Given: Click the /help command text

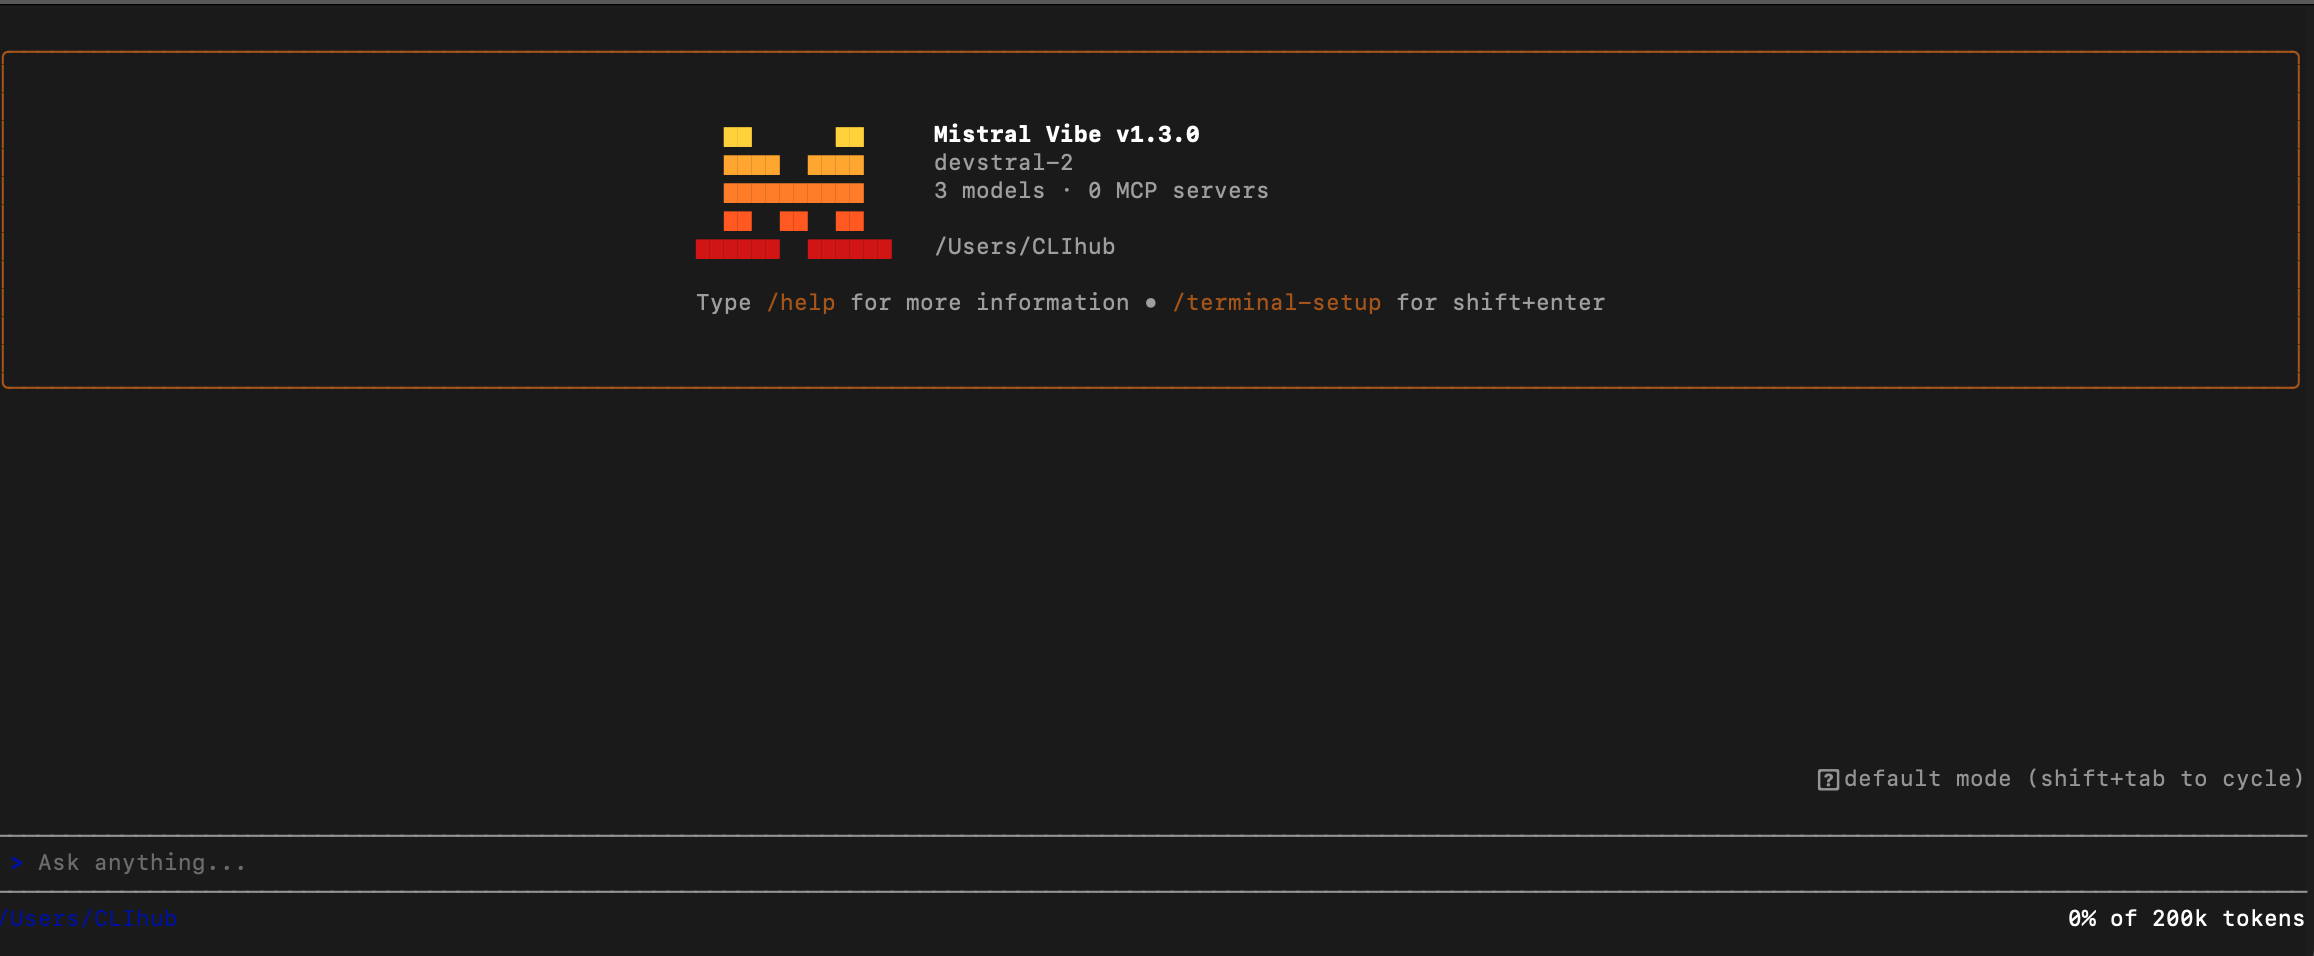Looking at the screenshot, I should [x=801, y=303].
